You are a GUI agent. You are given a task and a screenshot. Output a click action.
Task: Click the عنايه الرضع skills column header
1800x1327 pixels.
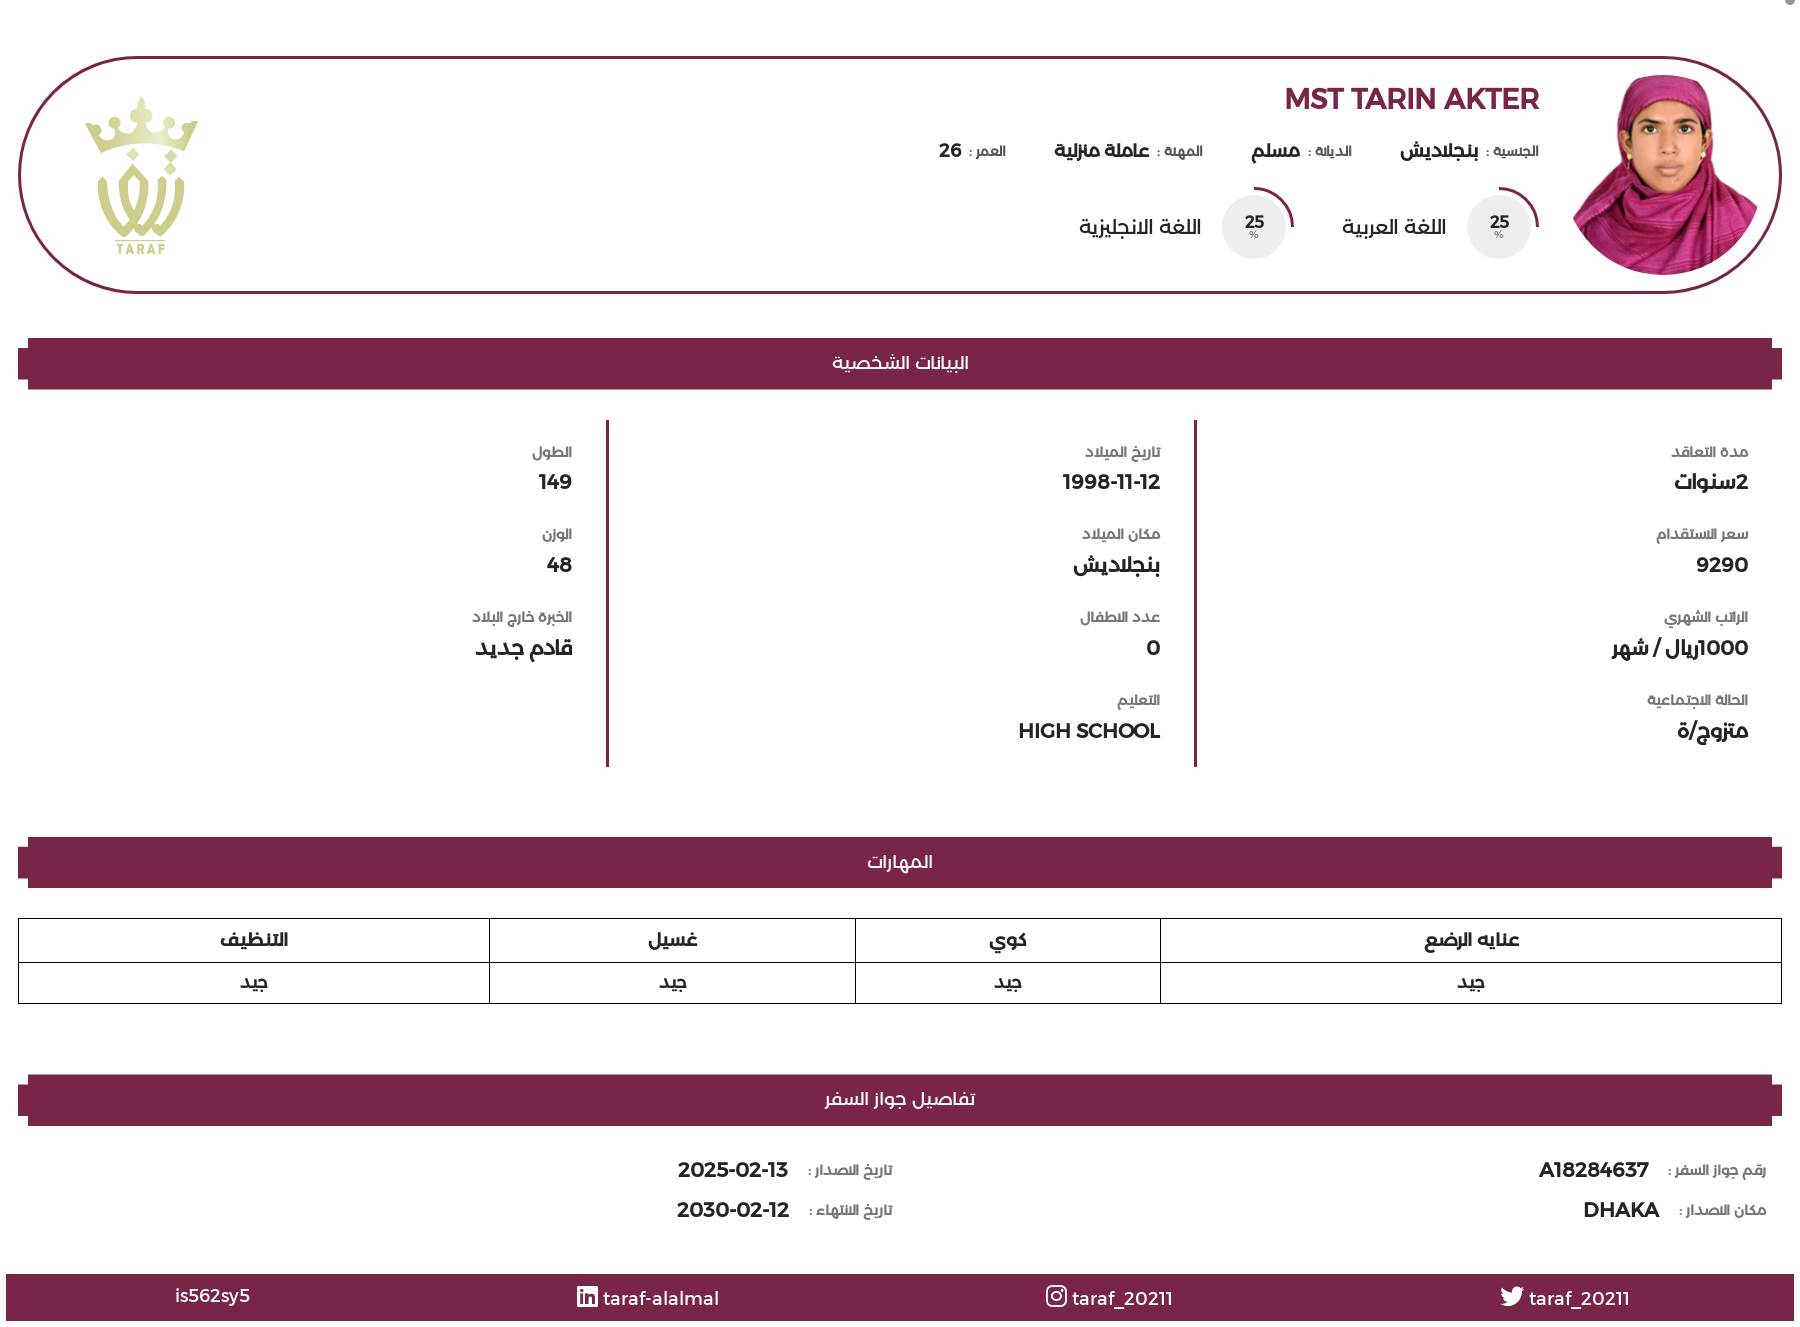click(1471, 940)
